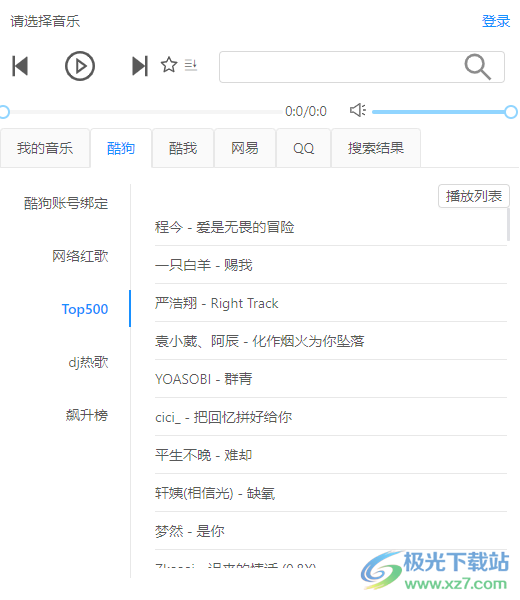Select the dj热歌 chart

point(88,362)
